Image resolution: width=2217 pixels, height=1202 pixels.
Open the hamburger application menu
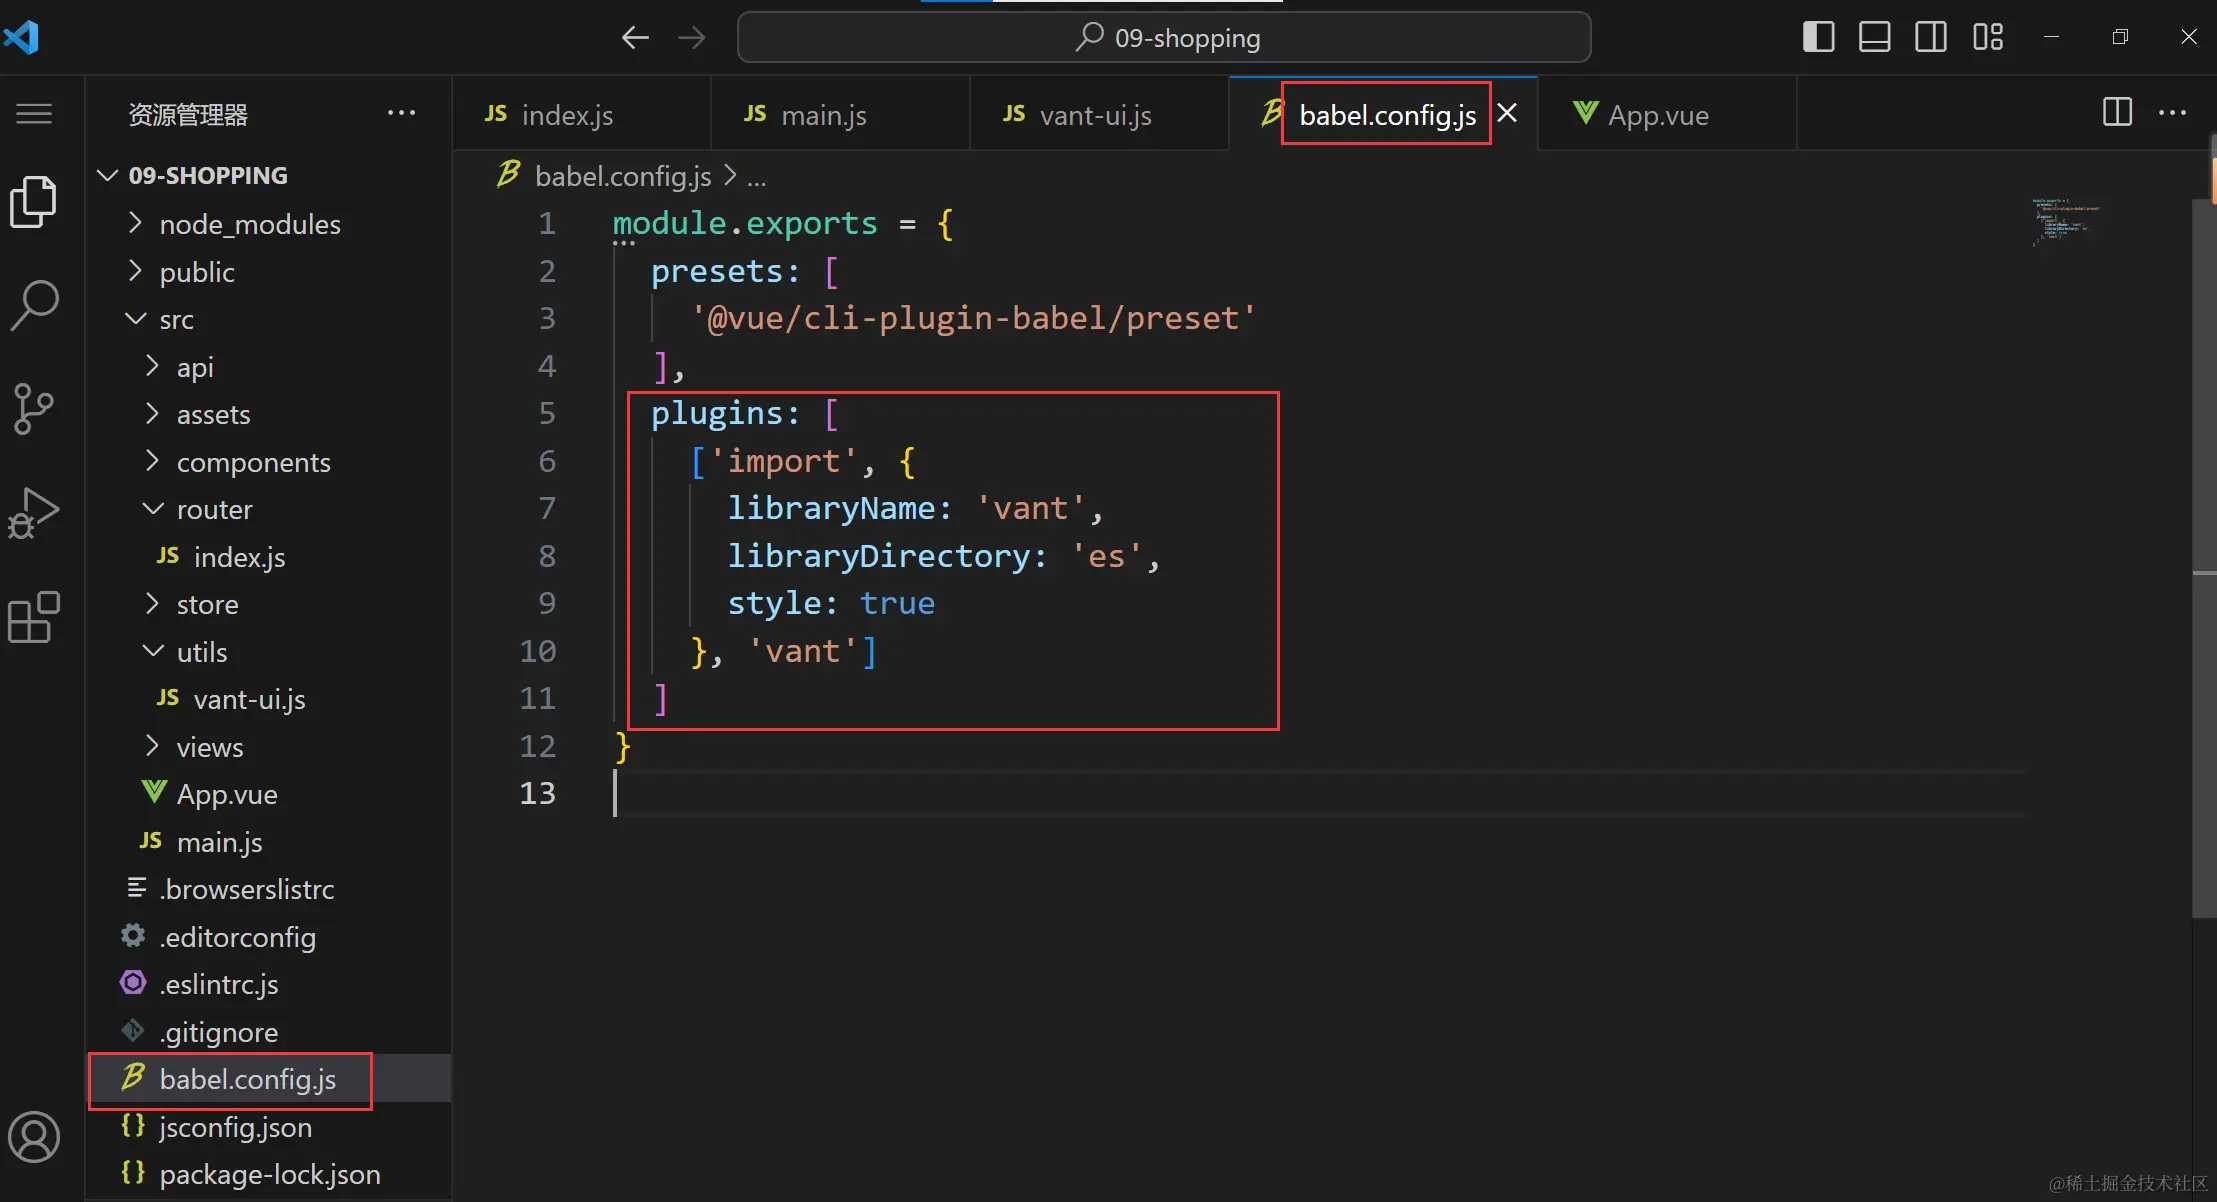coord(34,114)
